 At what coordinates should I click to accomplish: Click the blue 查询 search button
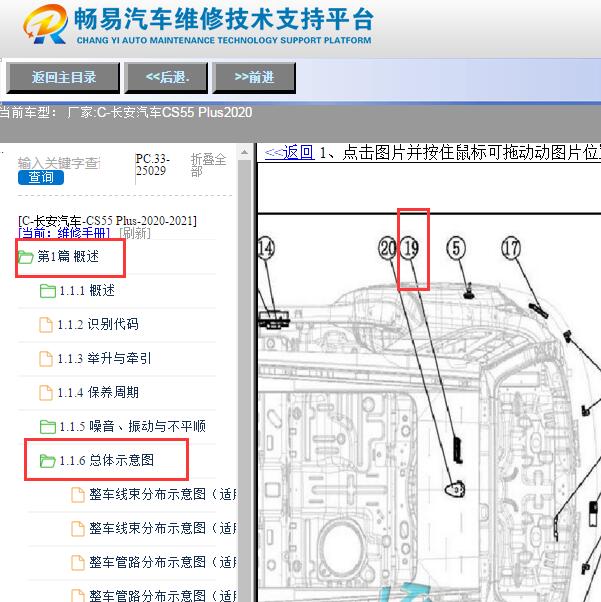(x=41, y=177)
